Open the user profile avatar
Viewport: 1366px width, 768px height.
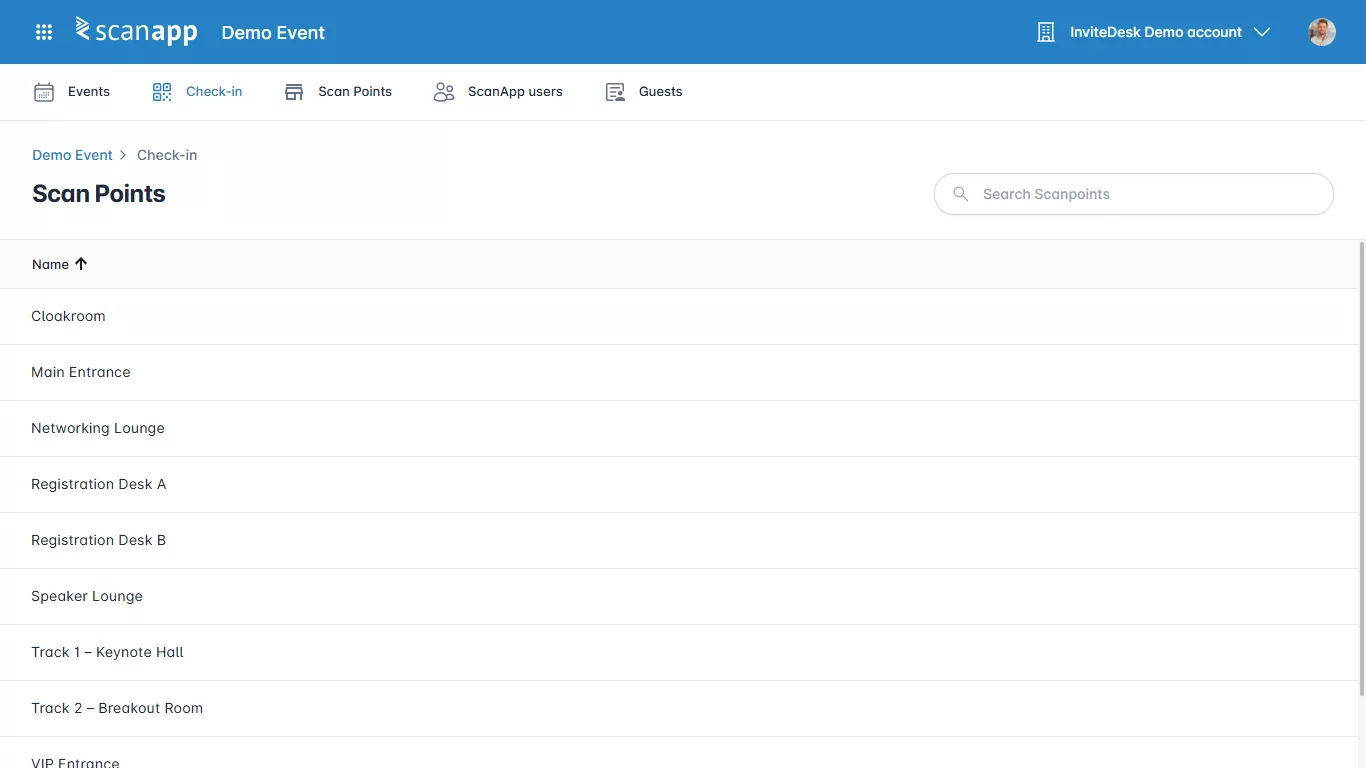(1322, 32)
